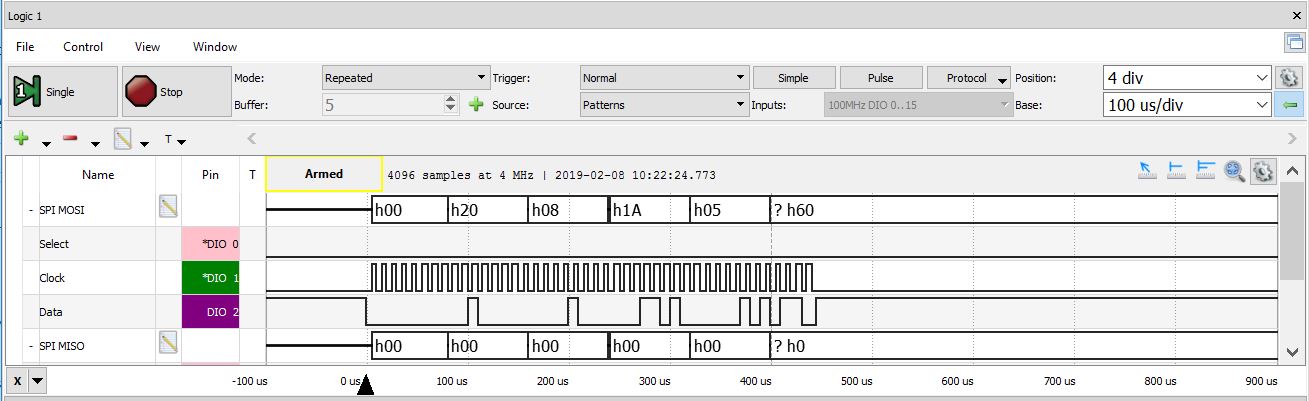Open the plot settings gear icon

pos(1262,172)
